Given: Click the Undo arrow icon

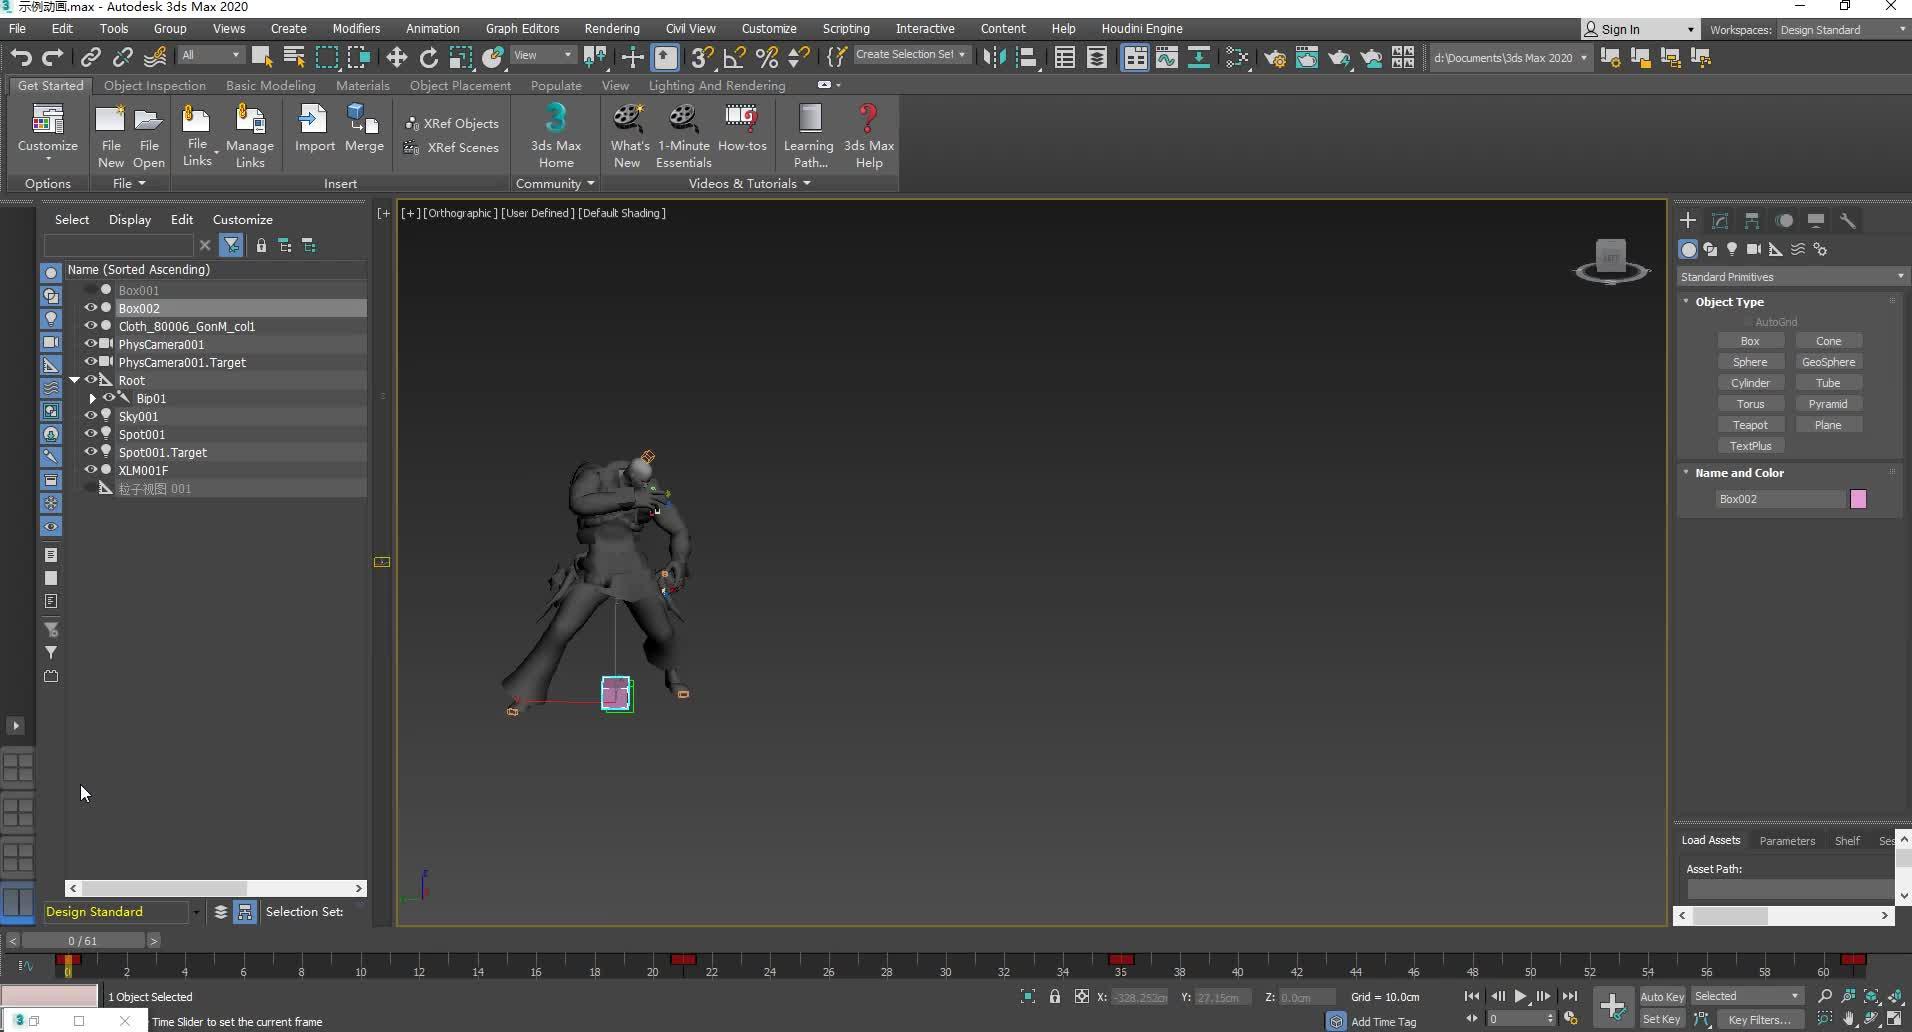Looking at the screenshot, I should click(x=21, y=57).
